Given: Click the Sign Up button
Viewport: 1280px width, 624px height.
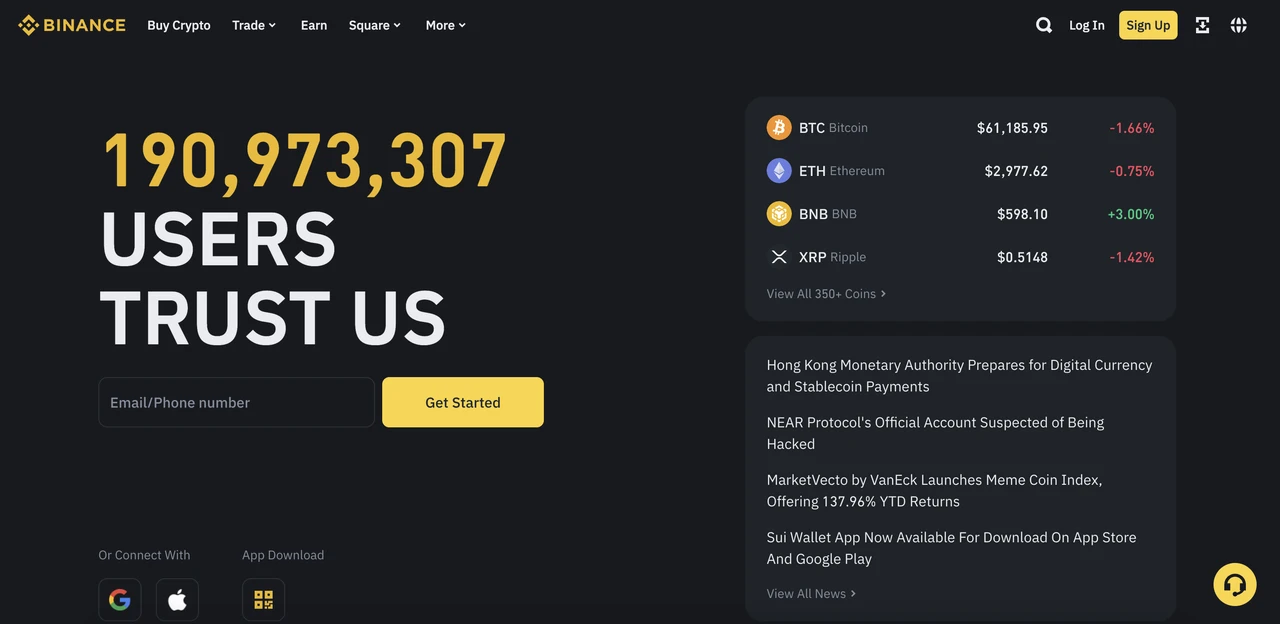Looking at the screenshot, I should tap(1148, 25).
